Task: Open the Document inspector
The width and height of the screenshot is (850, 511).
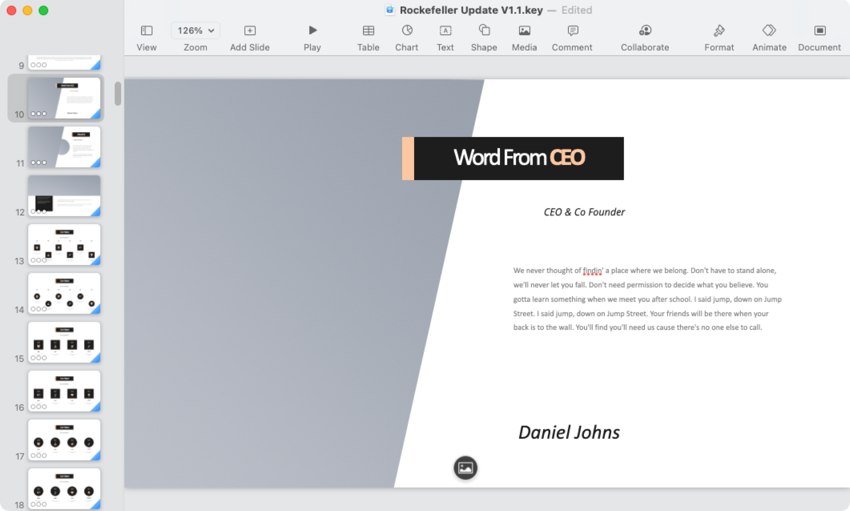Action: point(820,30)
